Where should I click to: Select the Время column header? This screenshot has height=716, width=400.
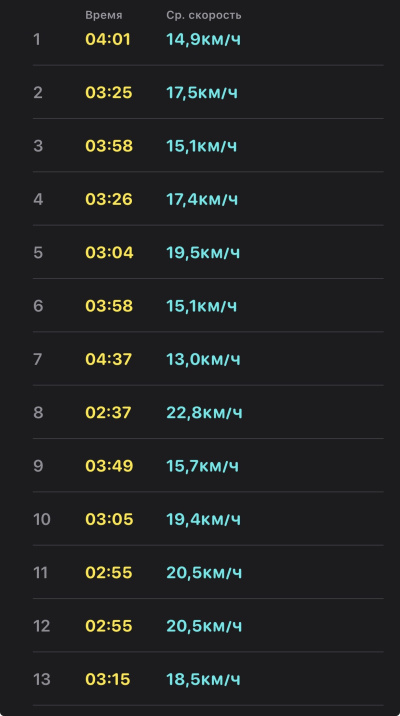point(104,16)
